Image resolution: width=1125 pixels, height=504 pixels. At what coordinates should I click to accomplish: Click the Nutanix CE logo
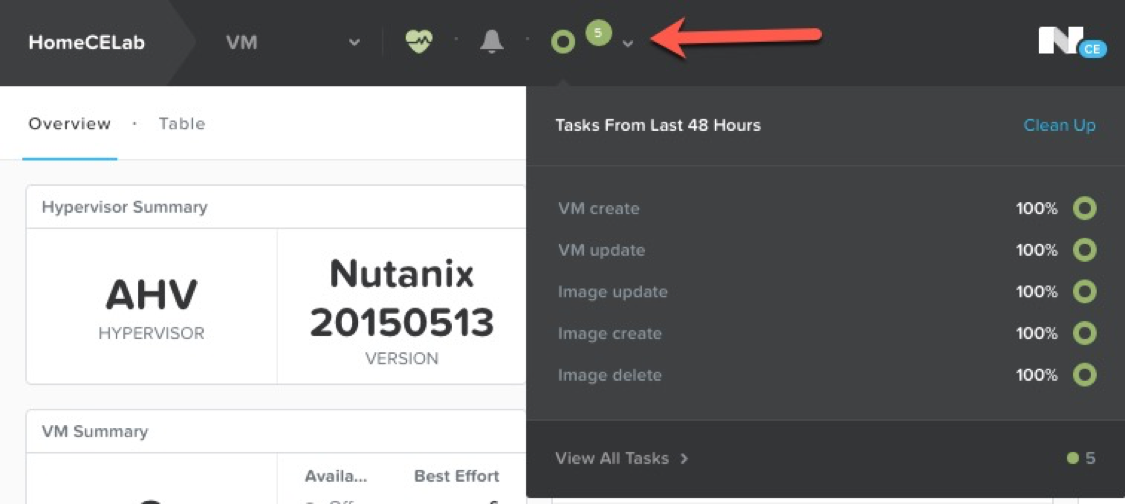point(1073,43)
